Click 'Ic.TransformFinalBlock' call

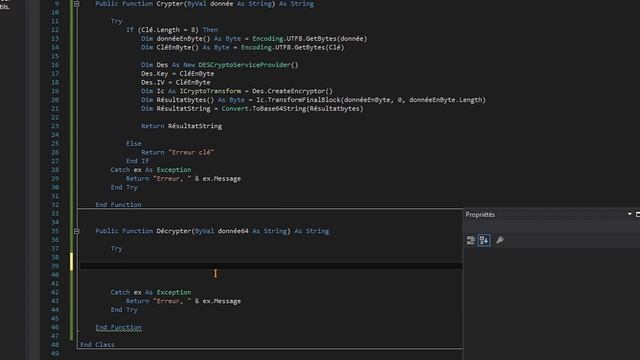click(298, 100)
